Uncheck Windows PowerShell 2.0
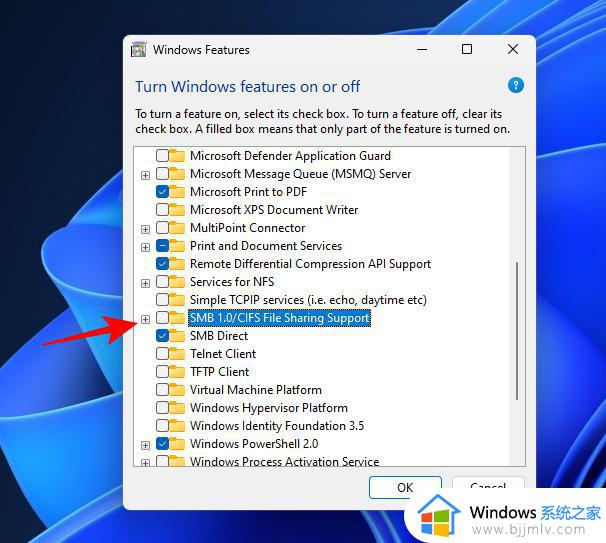 coord(162,443)
